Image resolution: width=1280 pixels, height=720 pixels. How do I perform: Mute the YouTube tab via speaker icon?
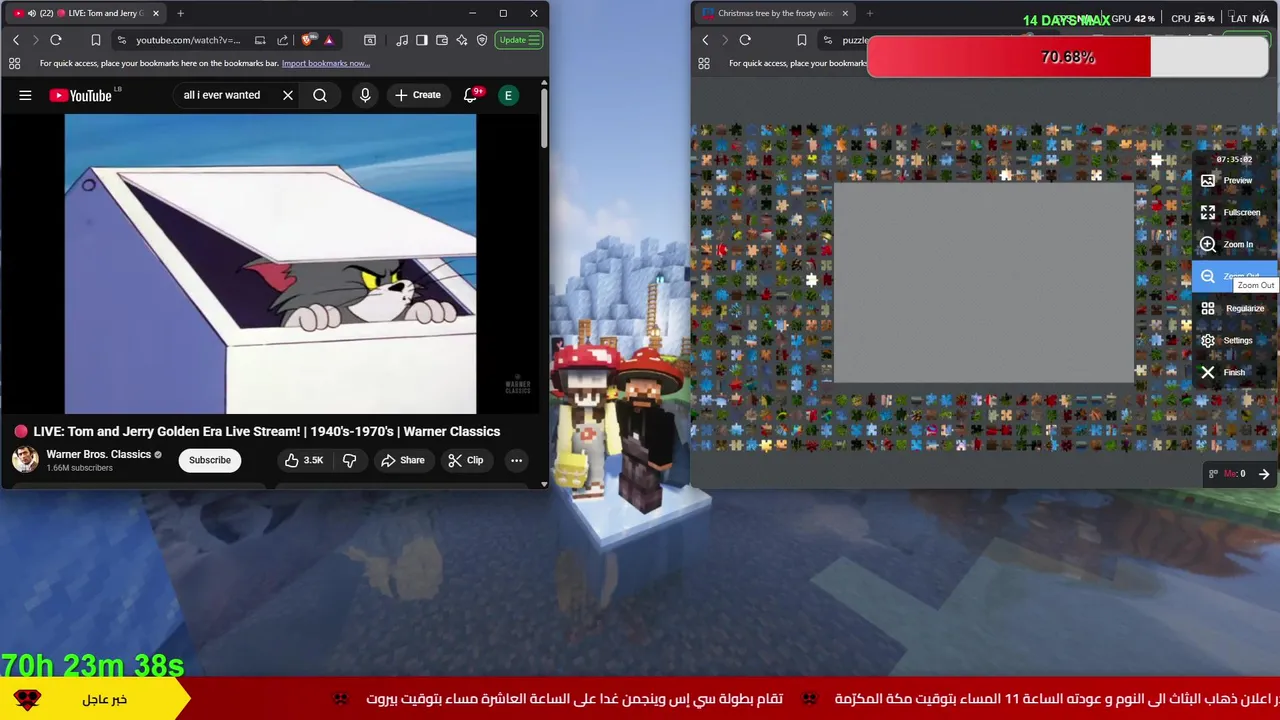coord(31,13)
